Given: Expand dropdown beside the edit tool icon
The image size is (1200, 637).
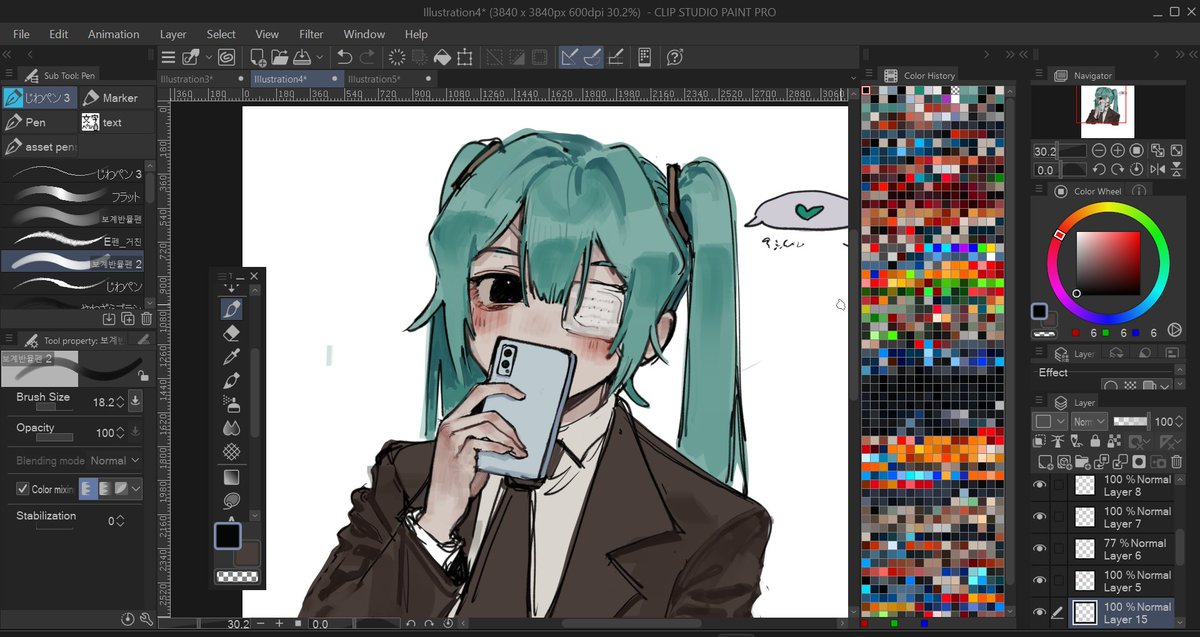Looking at the screenshot, I should (207, 57).
